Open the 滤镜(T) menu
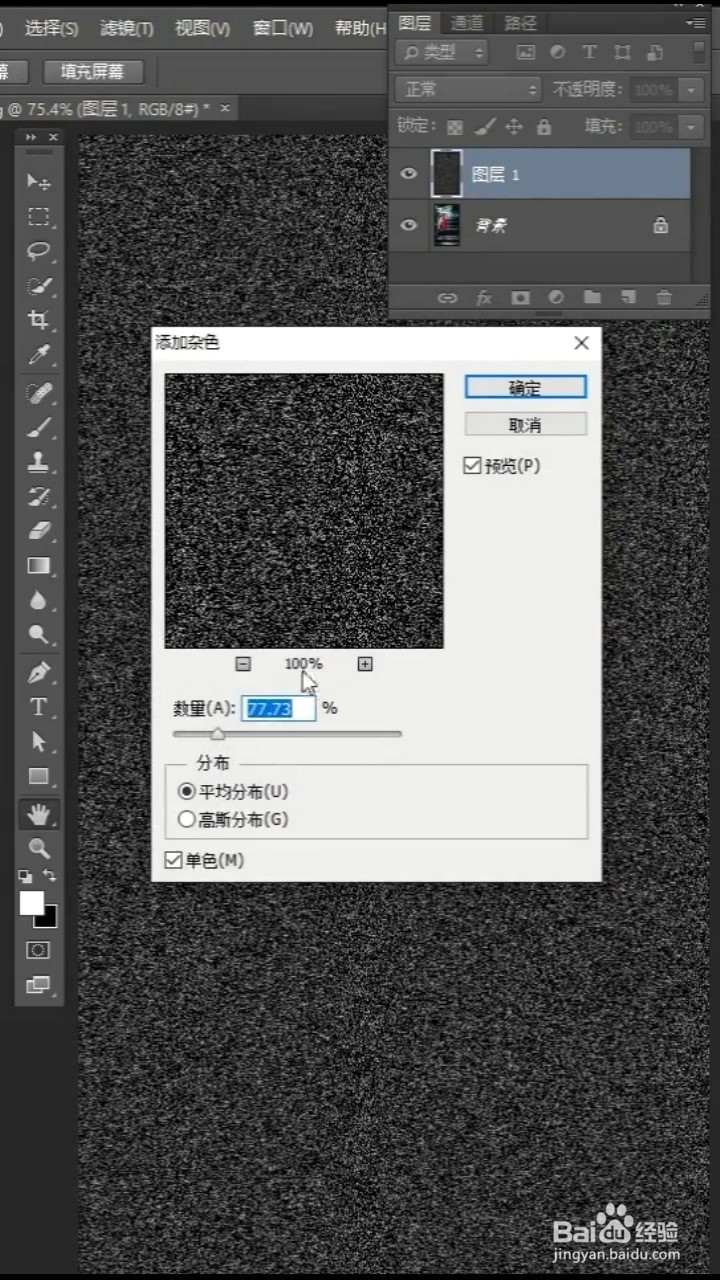This screenshot has height=1280, width=720. point(127,28)
